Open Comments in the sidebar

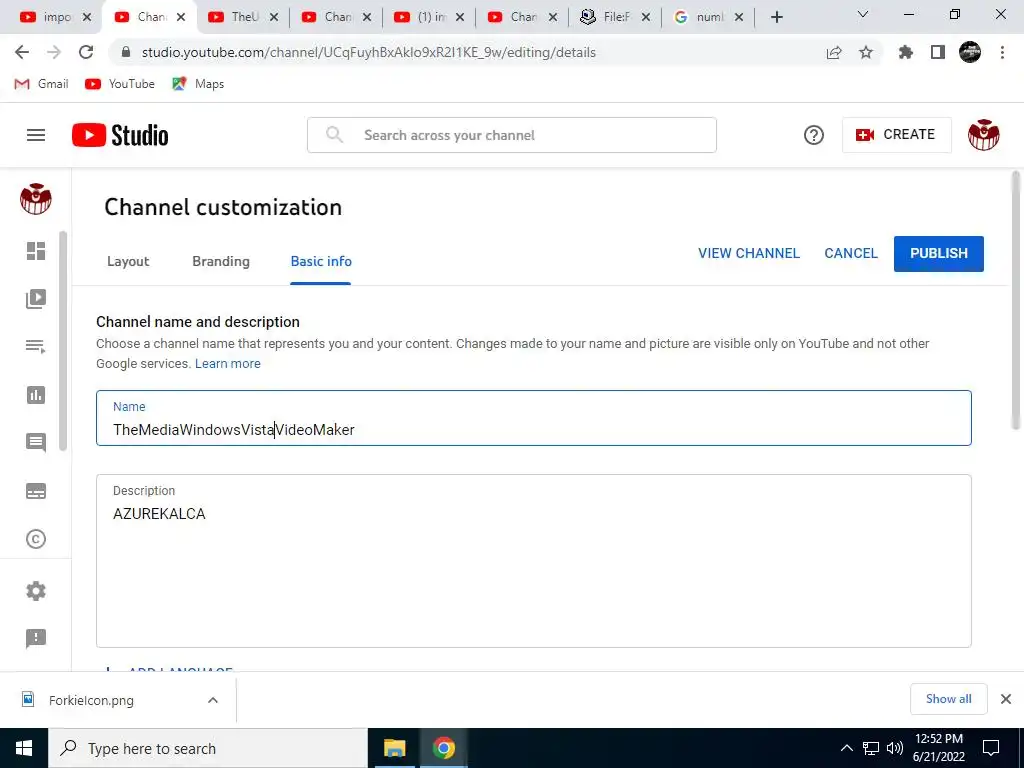pos(36,443)
